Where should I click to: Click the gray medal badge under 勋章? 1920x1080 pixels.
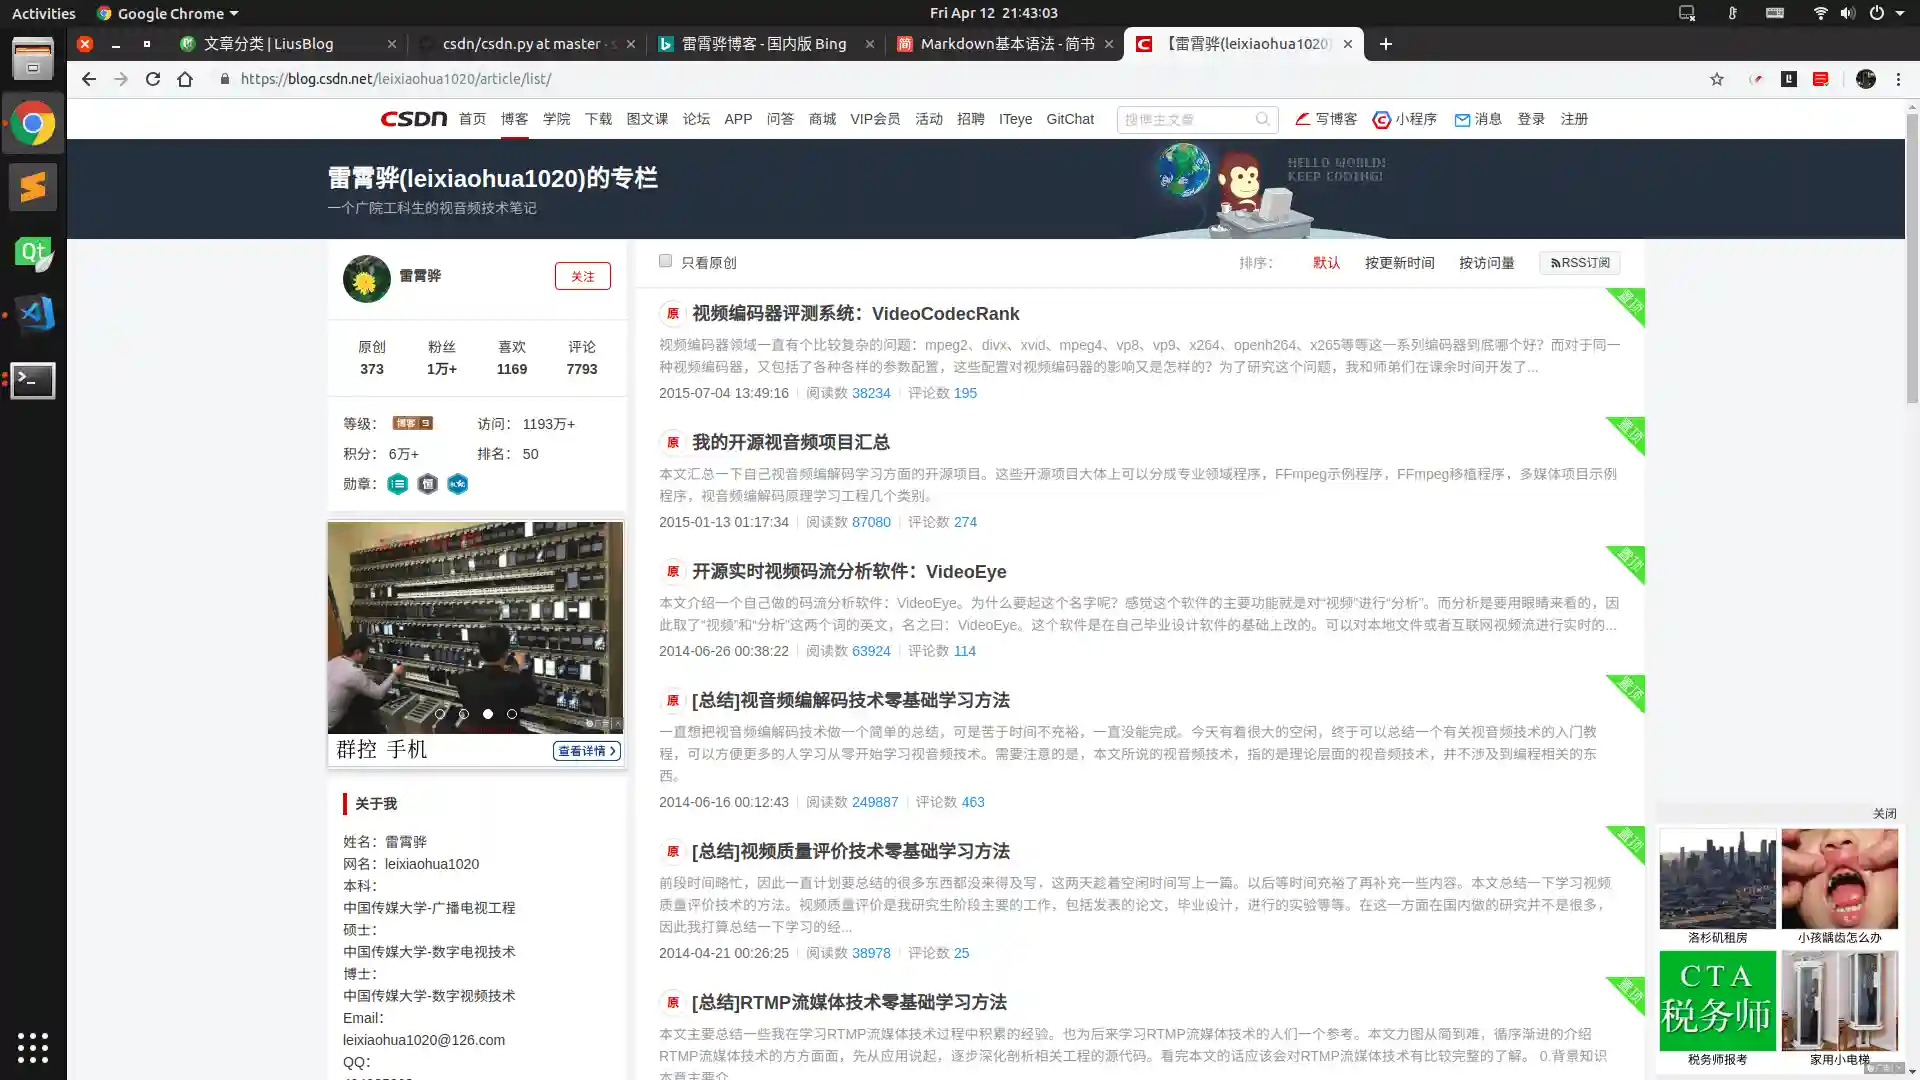(428, 484)
